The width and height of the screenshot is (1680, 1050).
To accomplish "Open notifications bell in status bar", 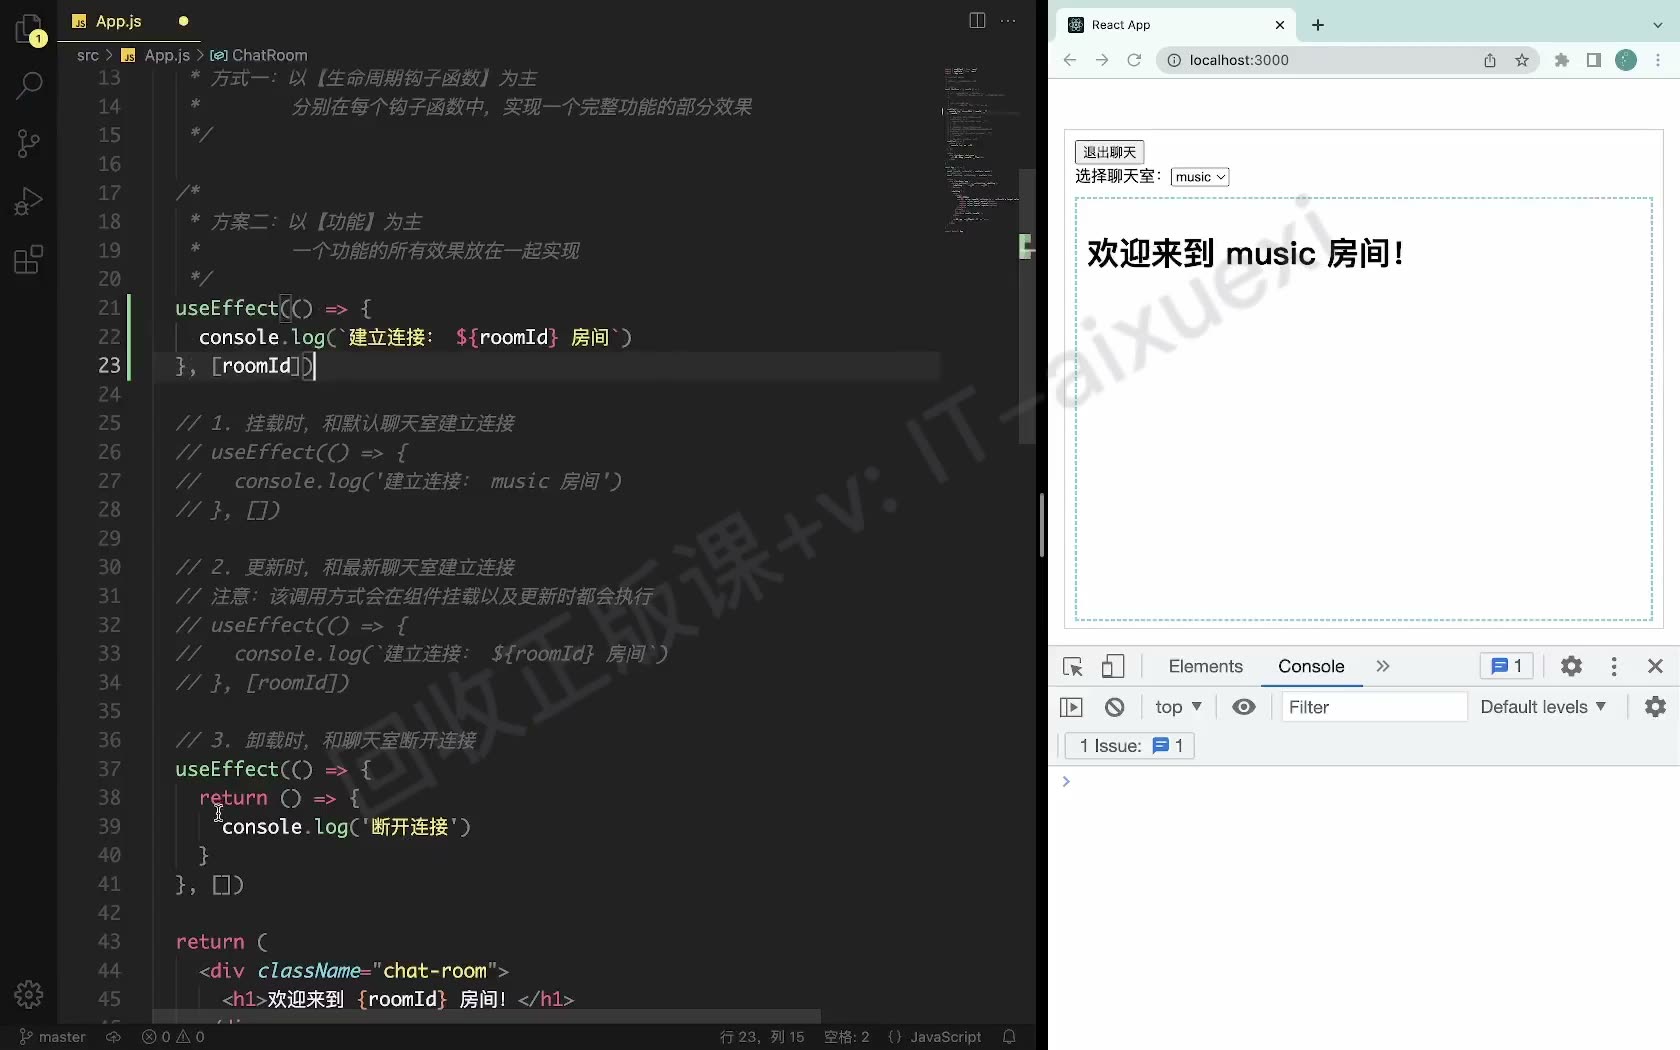I will (x=1009, y=1037).
